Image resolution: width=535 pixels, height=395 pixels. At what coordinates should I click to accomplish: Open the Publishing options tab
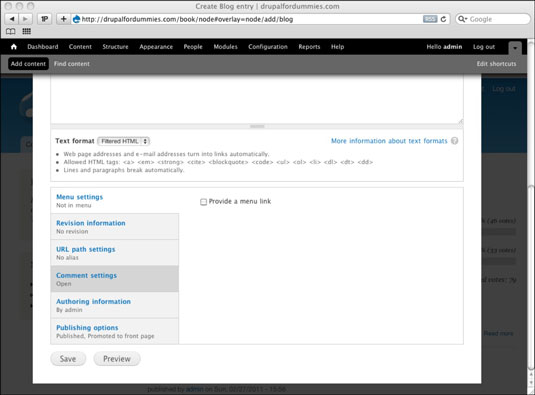click(x=114, y=331)
